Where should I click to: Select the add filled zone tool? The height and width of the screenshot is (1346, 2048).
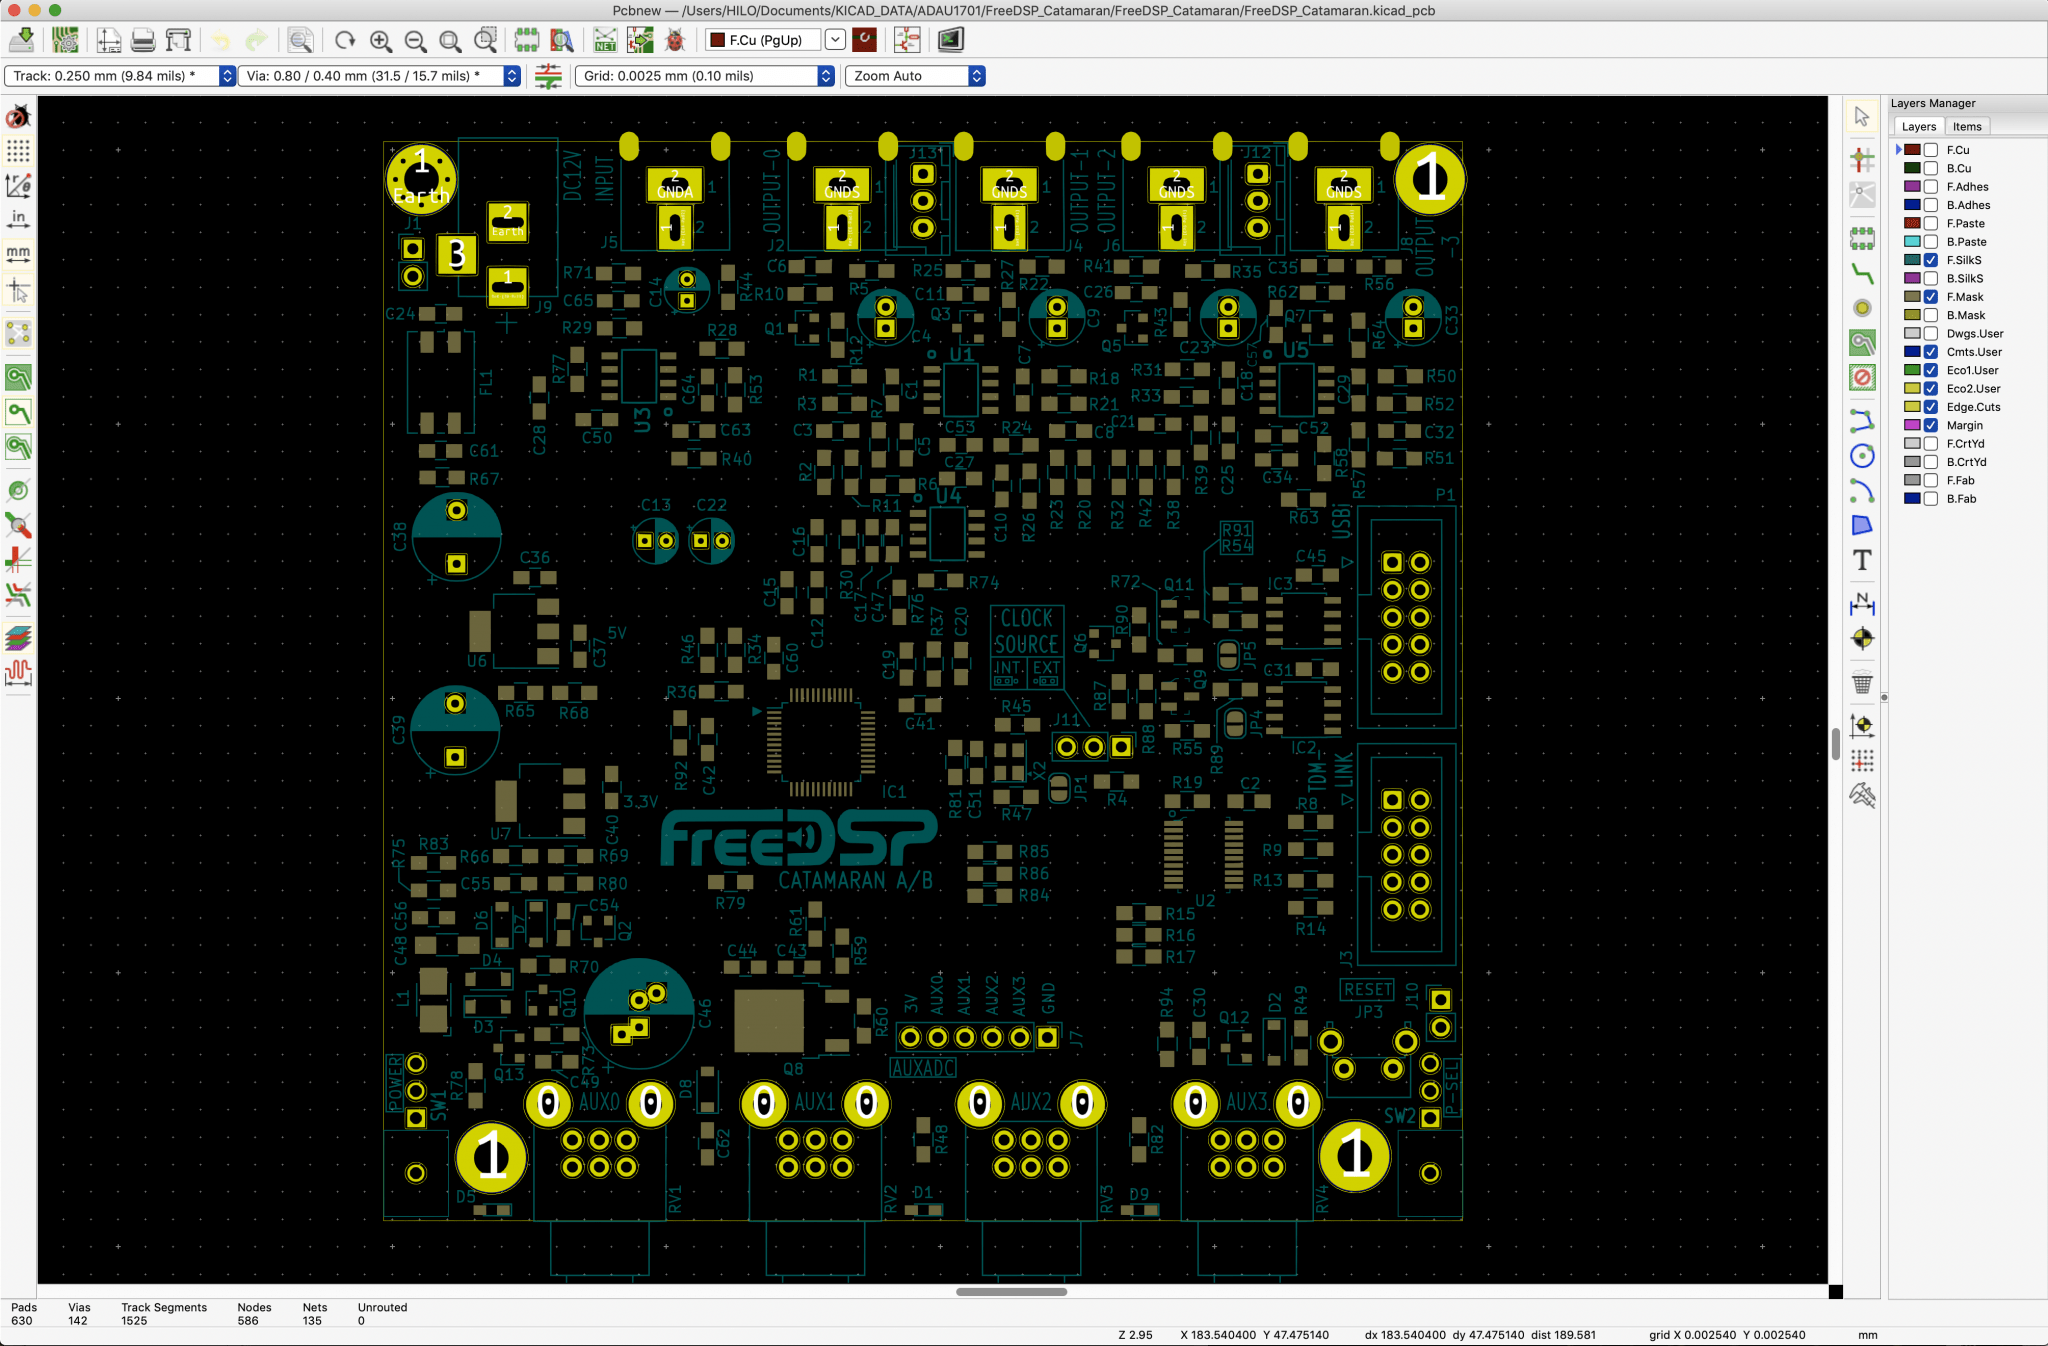click(x=1862, y=343)
